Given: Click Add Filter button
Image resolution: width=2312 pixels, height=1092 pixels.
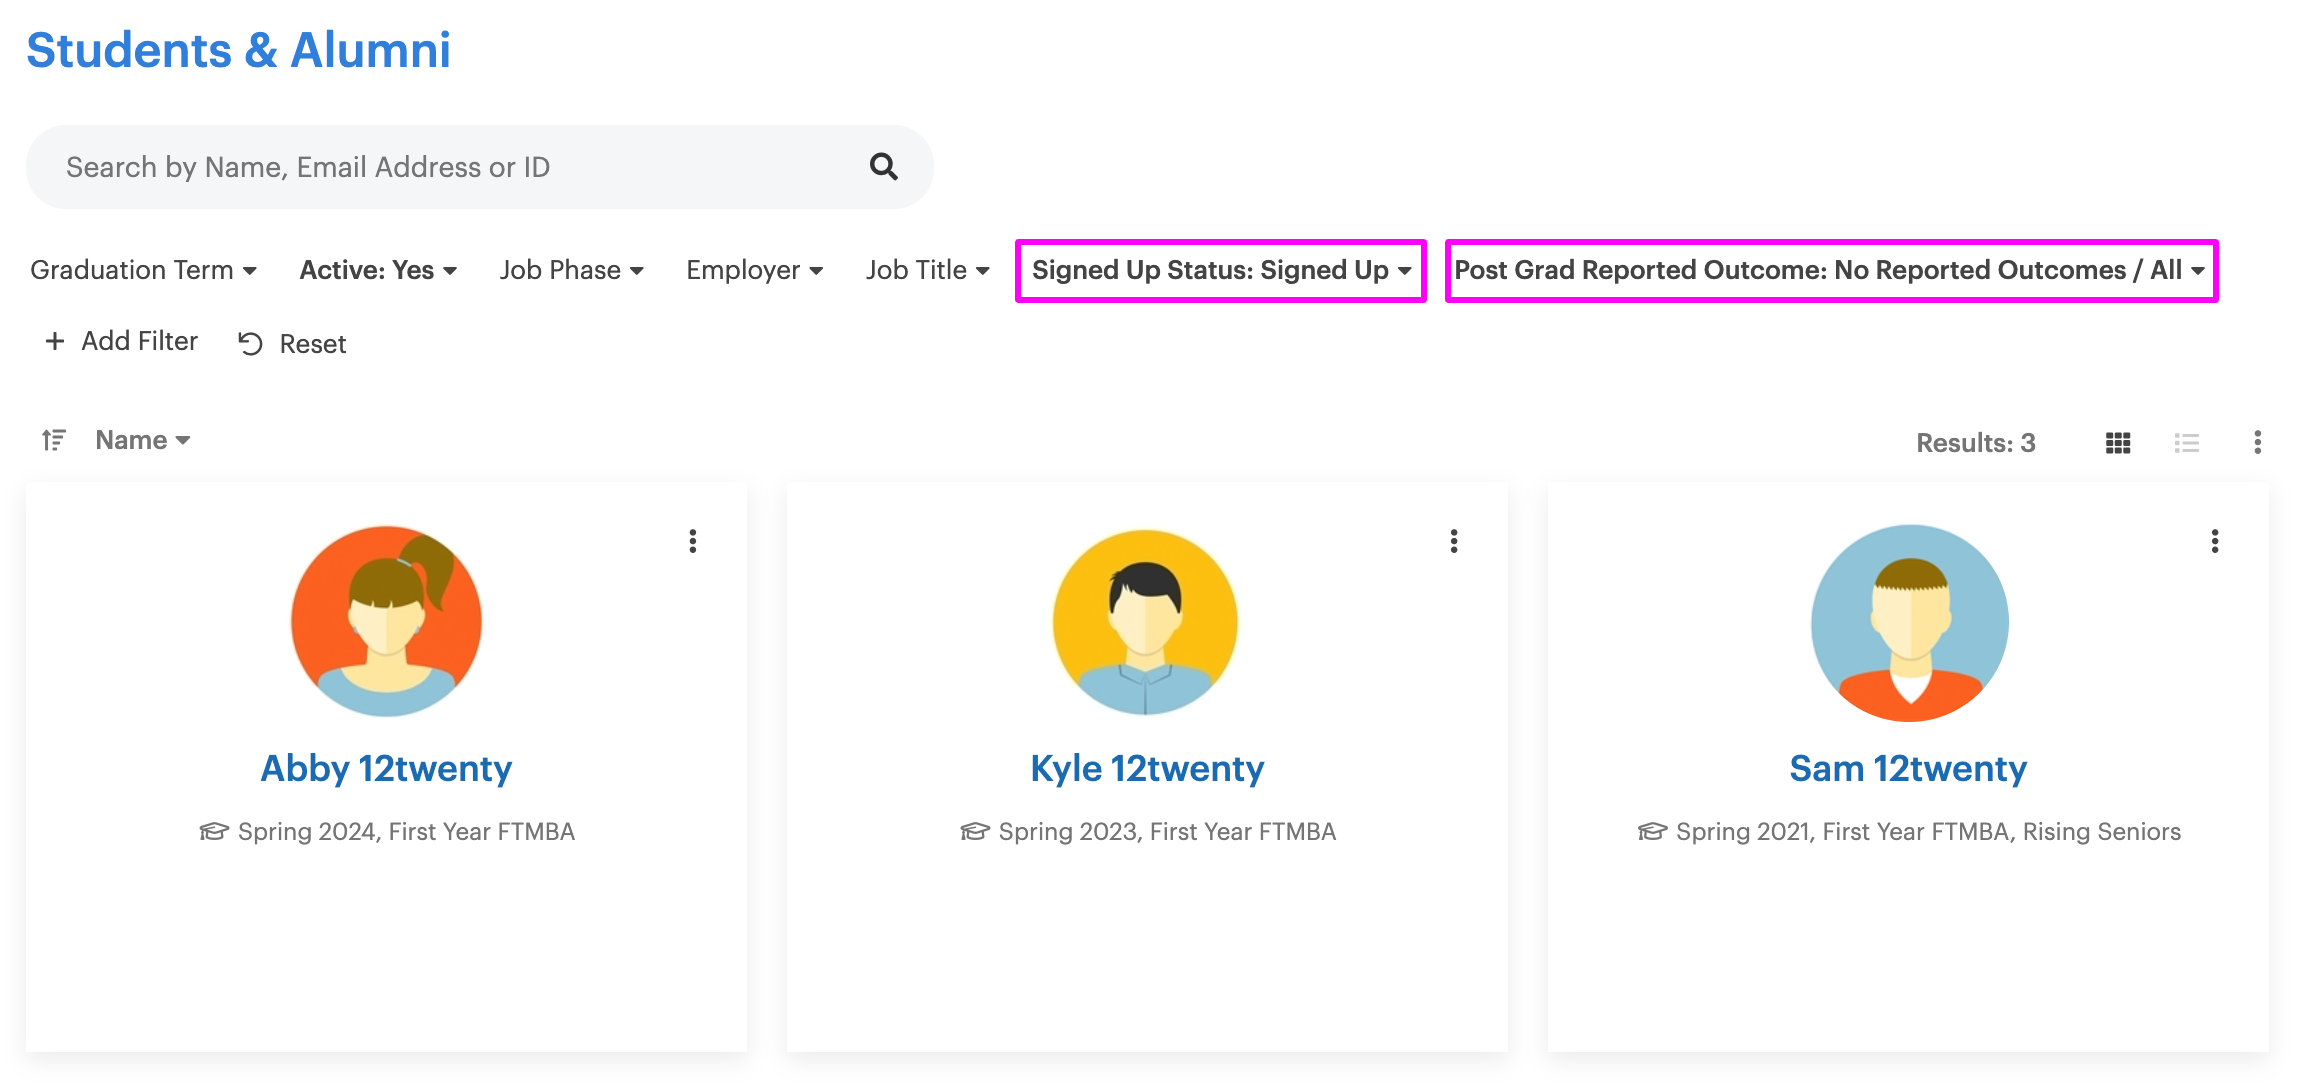Looking at the screenshot, I should pyautogui.click(x=121, y=341).
